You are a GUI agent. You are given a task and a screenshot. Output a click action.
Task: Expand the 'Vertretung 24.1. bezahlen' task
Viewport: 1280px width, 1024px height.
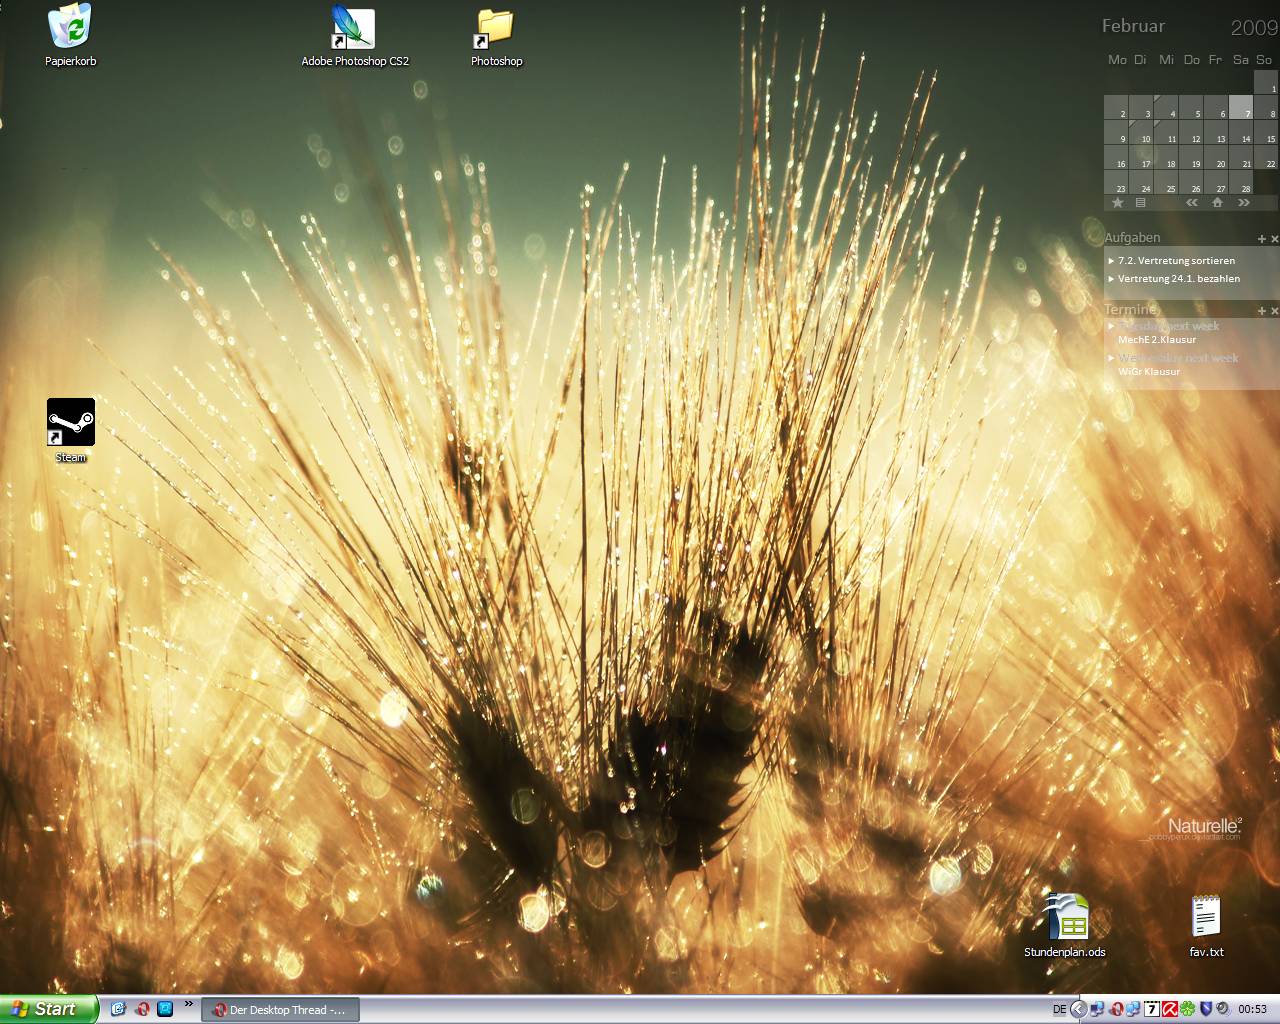pyautogui.click(x=1111, y=279)
